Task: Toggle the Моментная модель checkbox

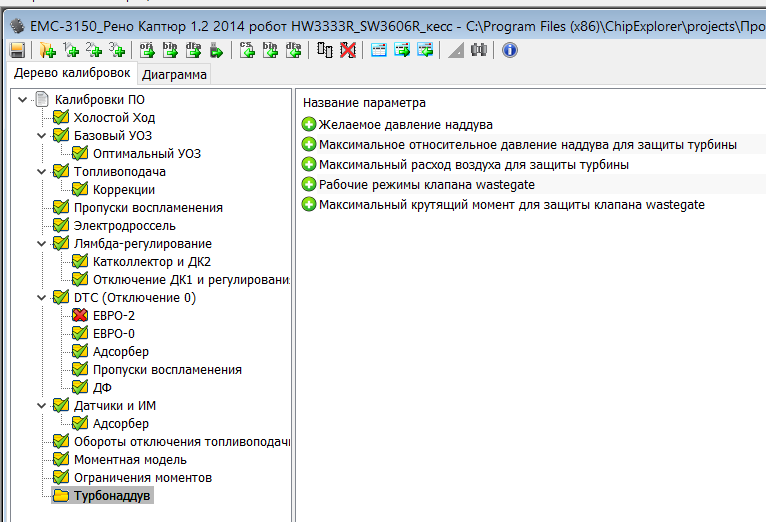Action: coord(61,460)
